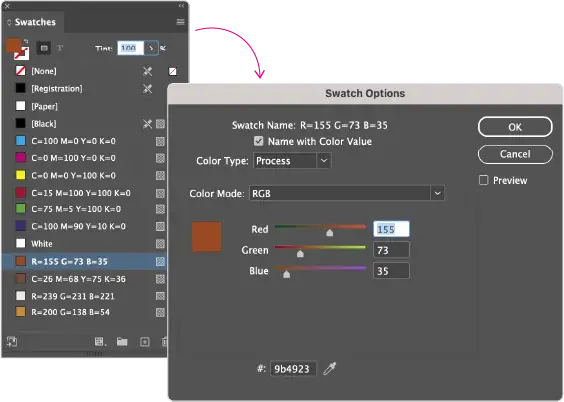564x402 pixels.
Task: Click the Cancel button
Action: [515, 154]
